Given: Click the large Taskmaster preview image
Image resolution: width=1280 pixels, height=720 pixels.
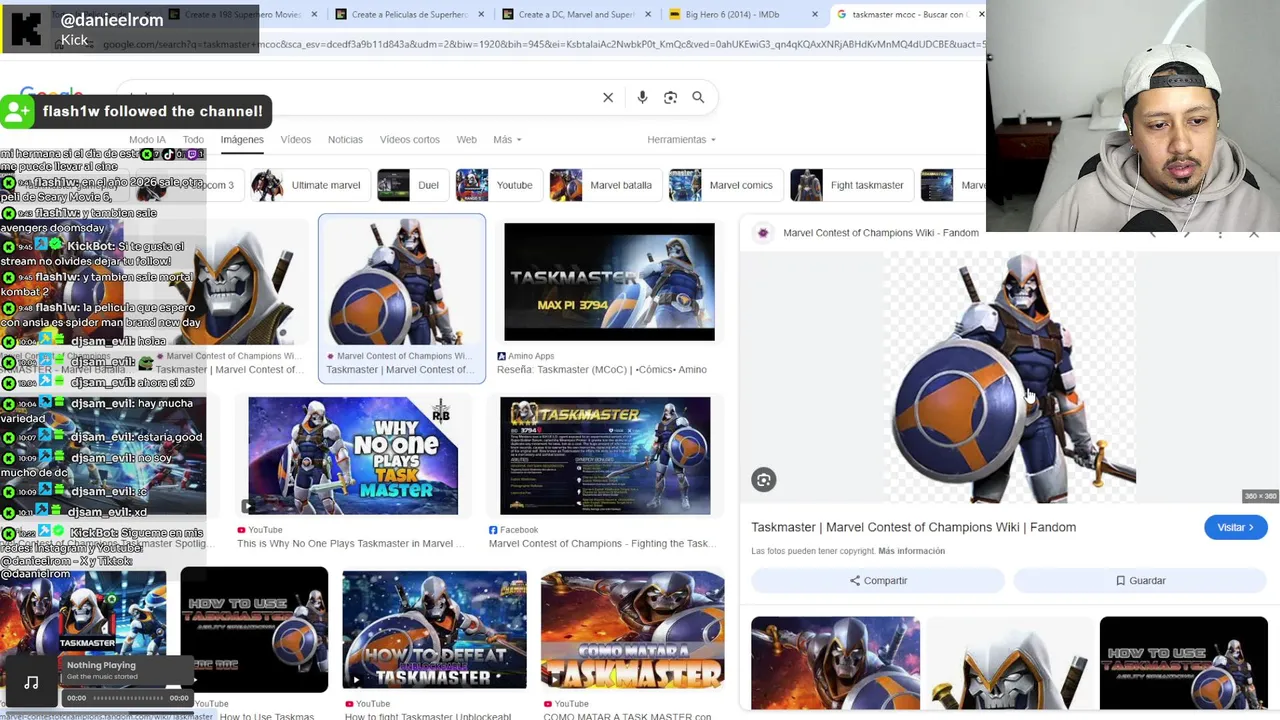Looking at the screenshot, I should [1009, 377].
